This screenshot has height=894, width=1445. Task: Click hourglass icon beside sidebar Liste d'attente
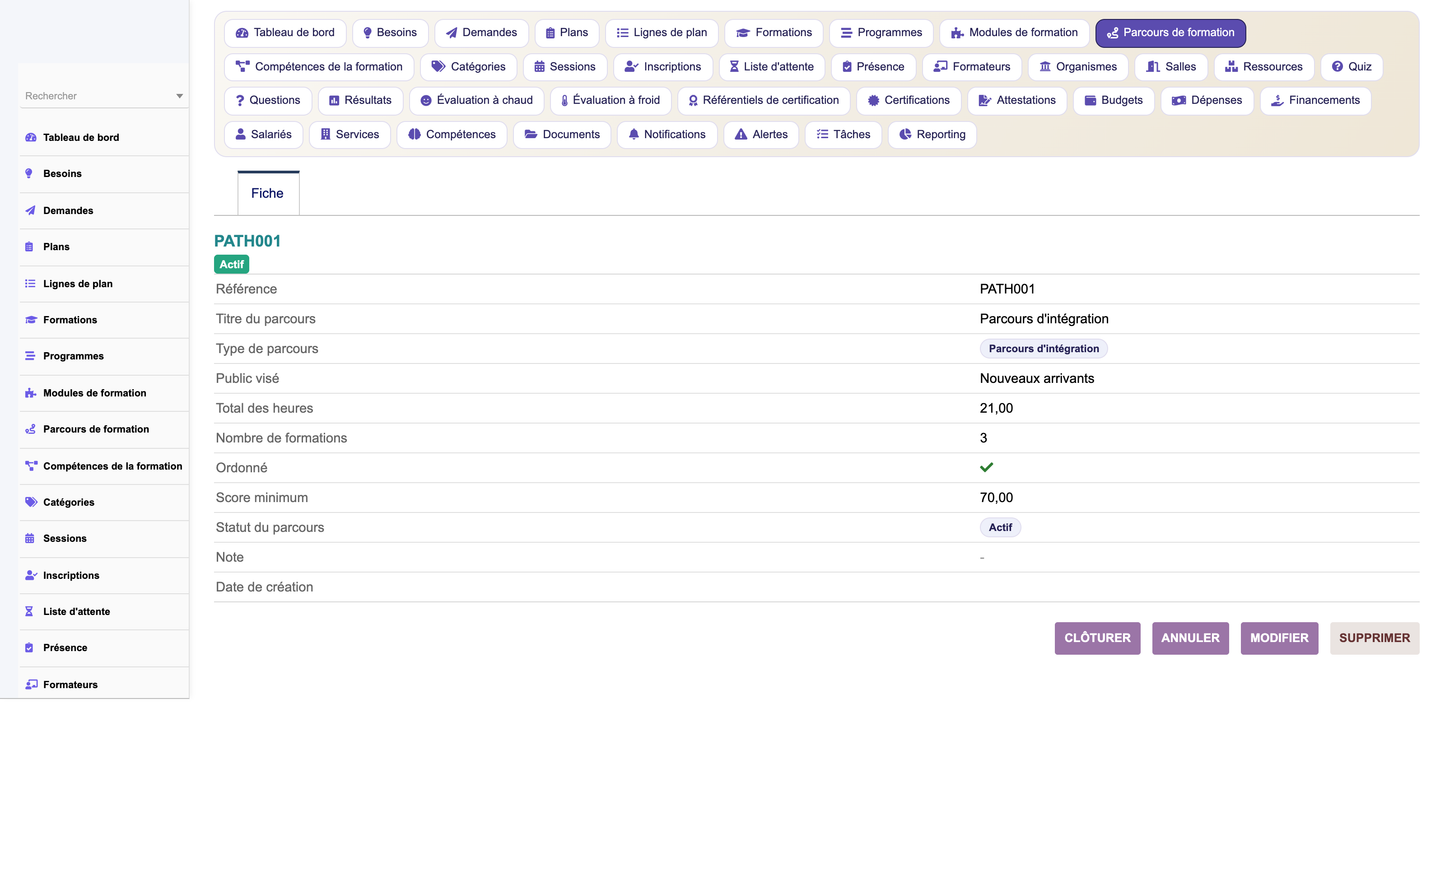coord(29,612)
